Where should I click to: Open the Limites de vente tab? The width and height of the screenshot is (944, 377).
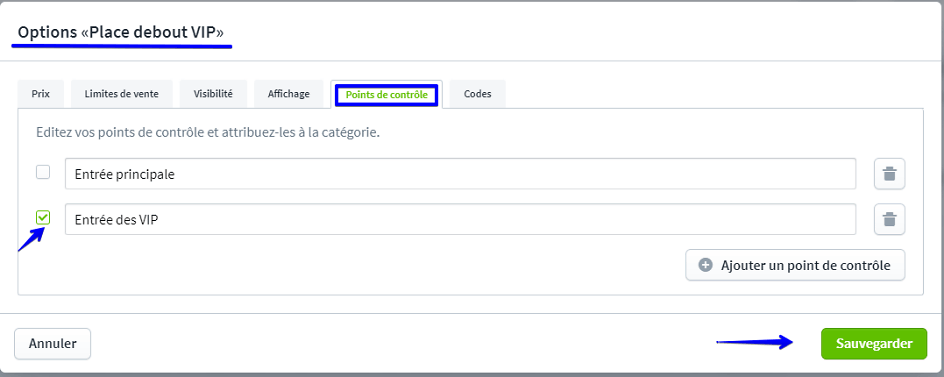click(x=122, y=94)
